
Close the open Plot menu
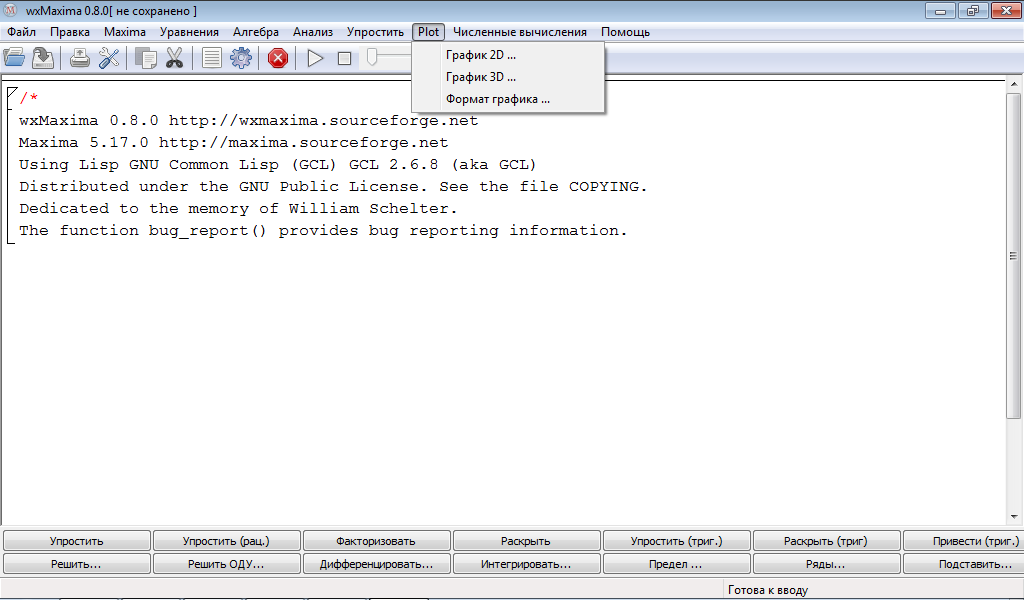pos(428,32)
